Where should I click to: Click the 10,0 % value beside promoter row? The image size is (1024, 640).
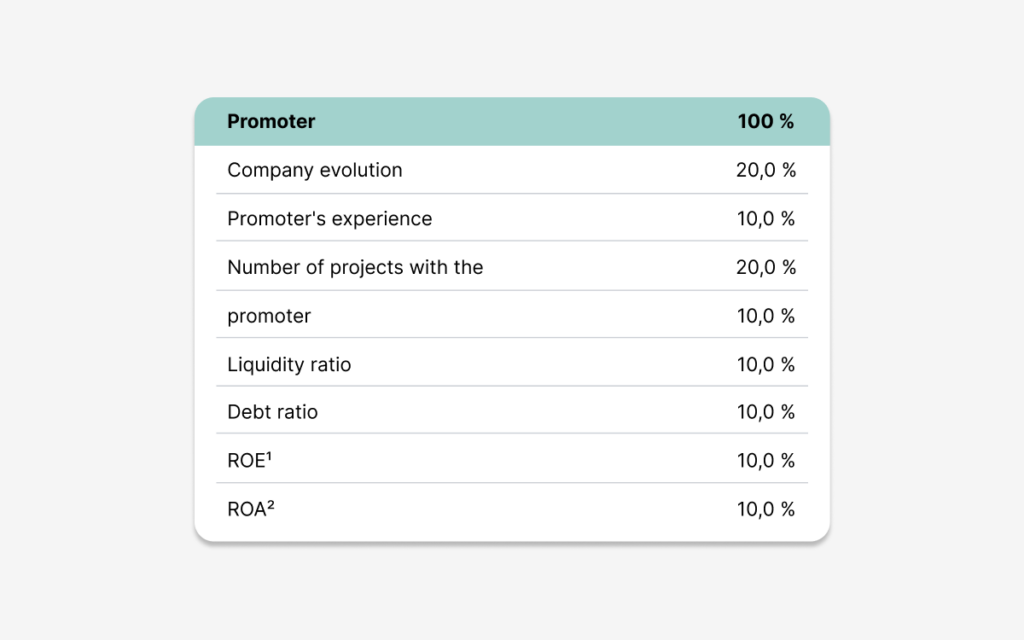[x=765, y=316]
